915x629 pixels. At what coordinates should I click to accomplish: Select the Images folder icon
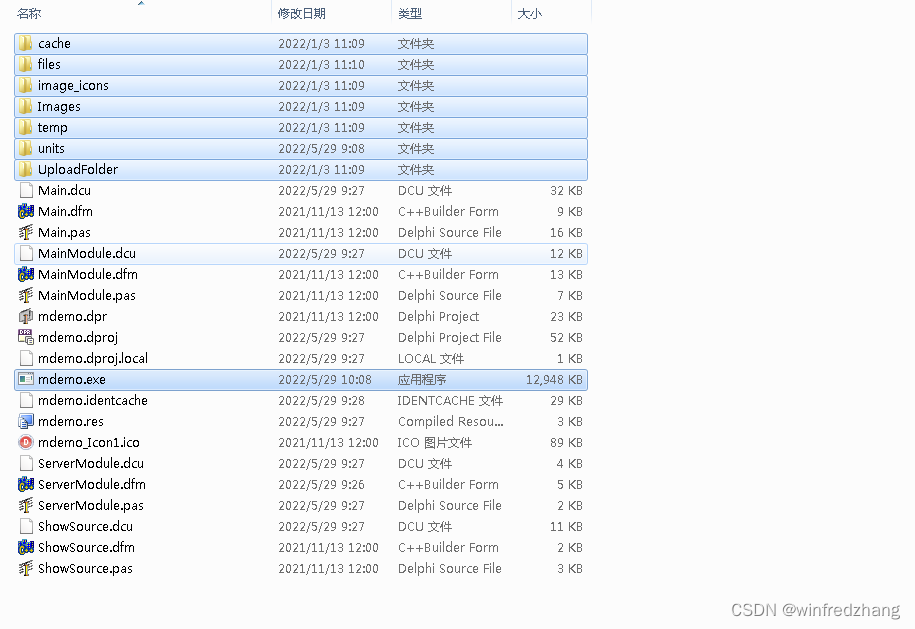tap(25, 106)
